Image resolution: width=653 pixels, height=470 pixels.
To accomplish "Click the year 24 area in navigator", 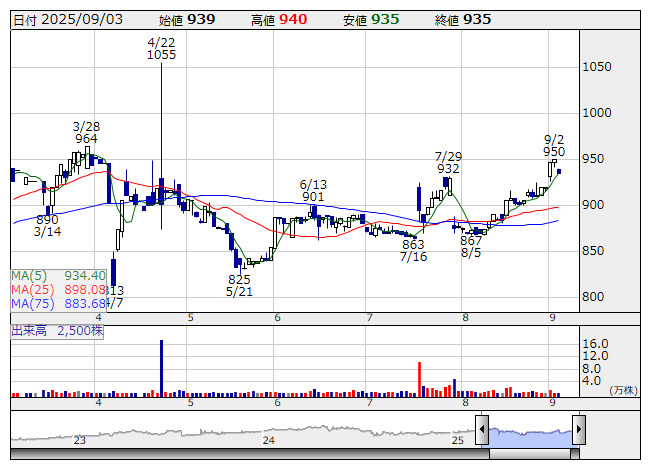I will click(x=268, y=439).
